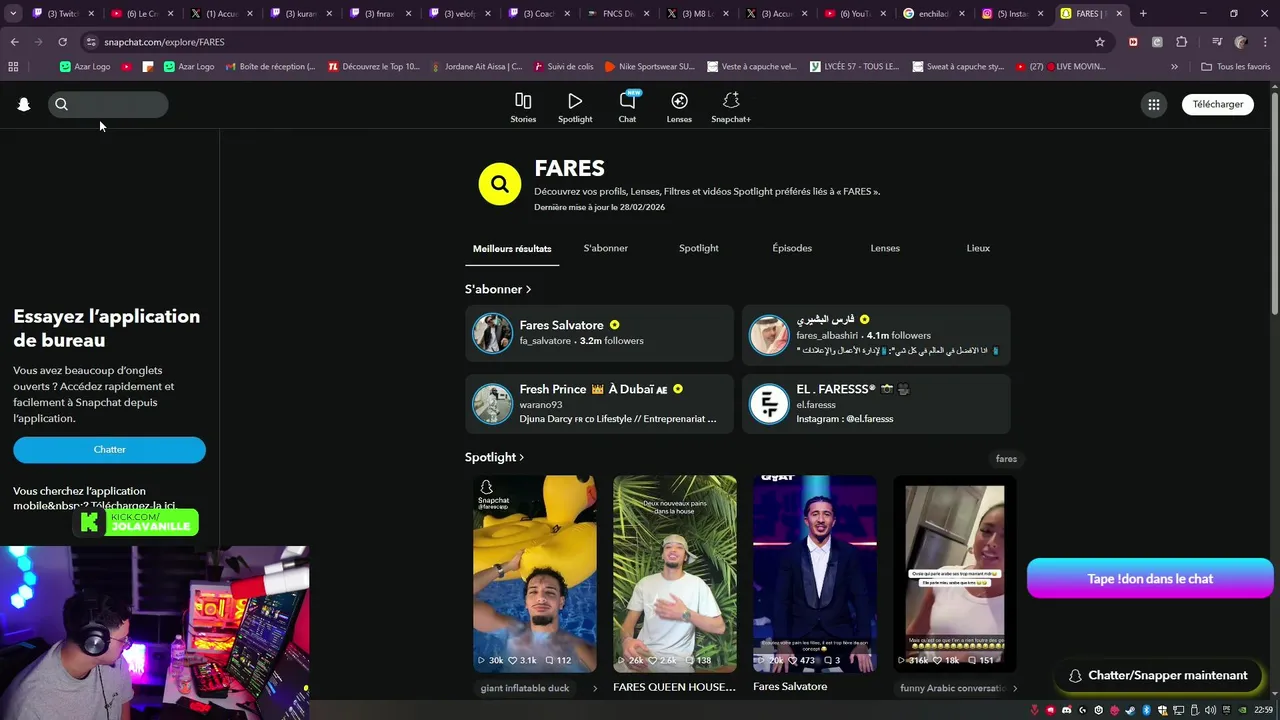
Task: Switch to the Épisodes tab
Action: pos(792,248)
